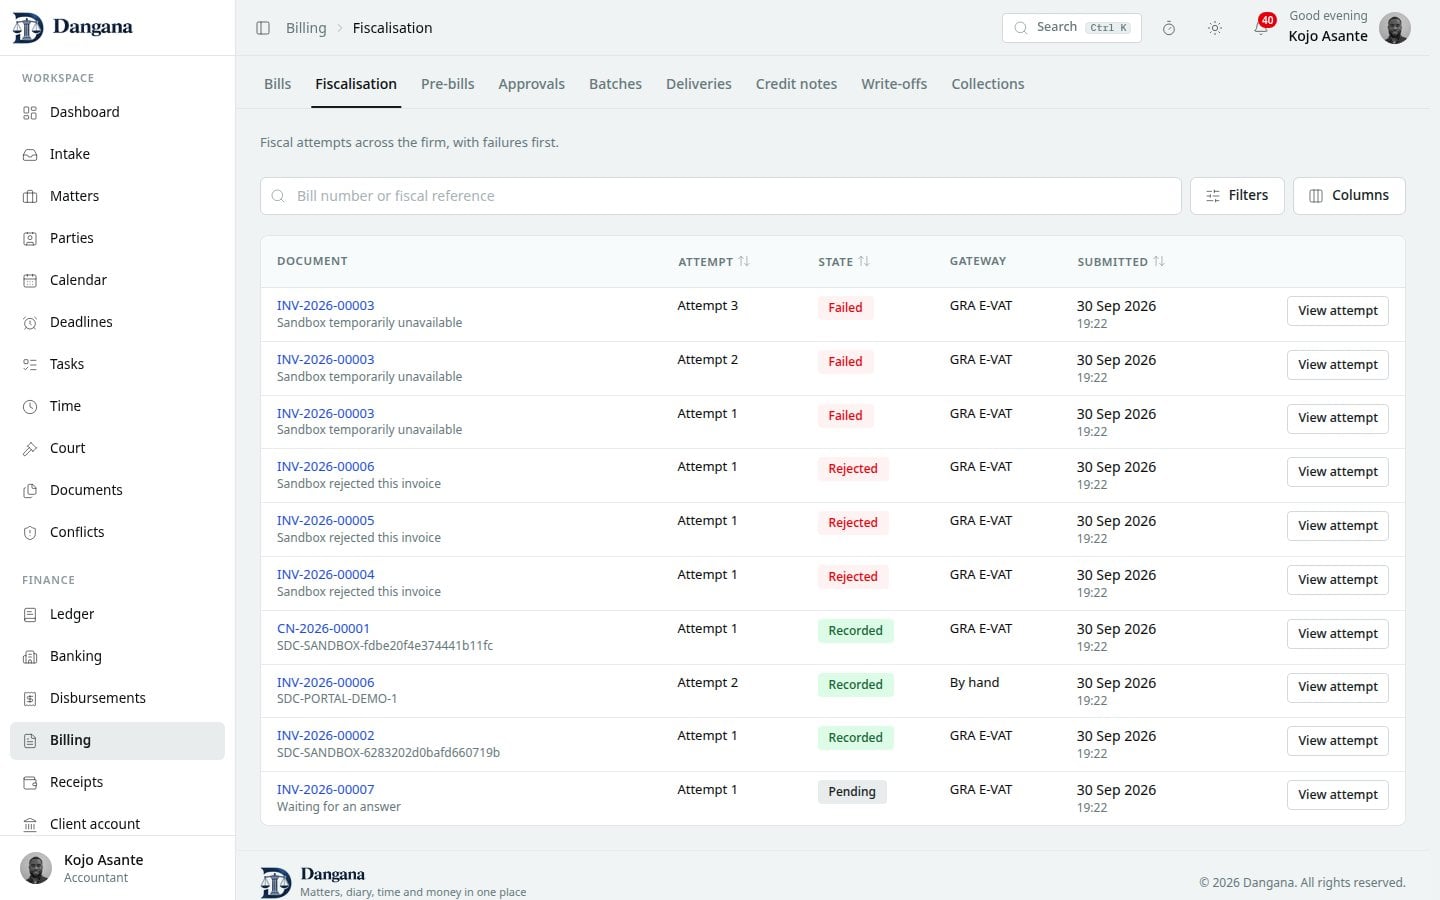1440x900 pixels.
Task: Switch to the Pre-bills tab
Action: click(448, 84)
